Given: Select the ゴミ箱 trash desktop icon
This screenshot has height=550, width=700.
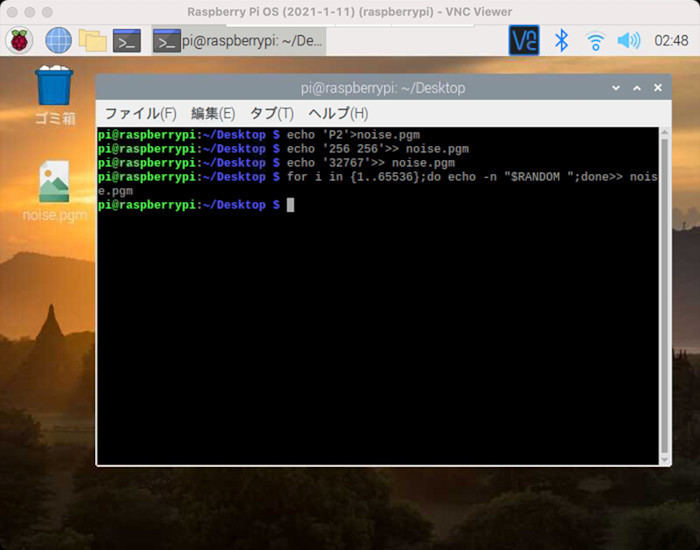Looking at the screenshot, I should click(x=54, y=95).
